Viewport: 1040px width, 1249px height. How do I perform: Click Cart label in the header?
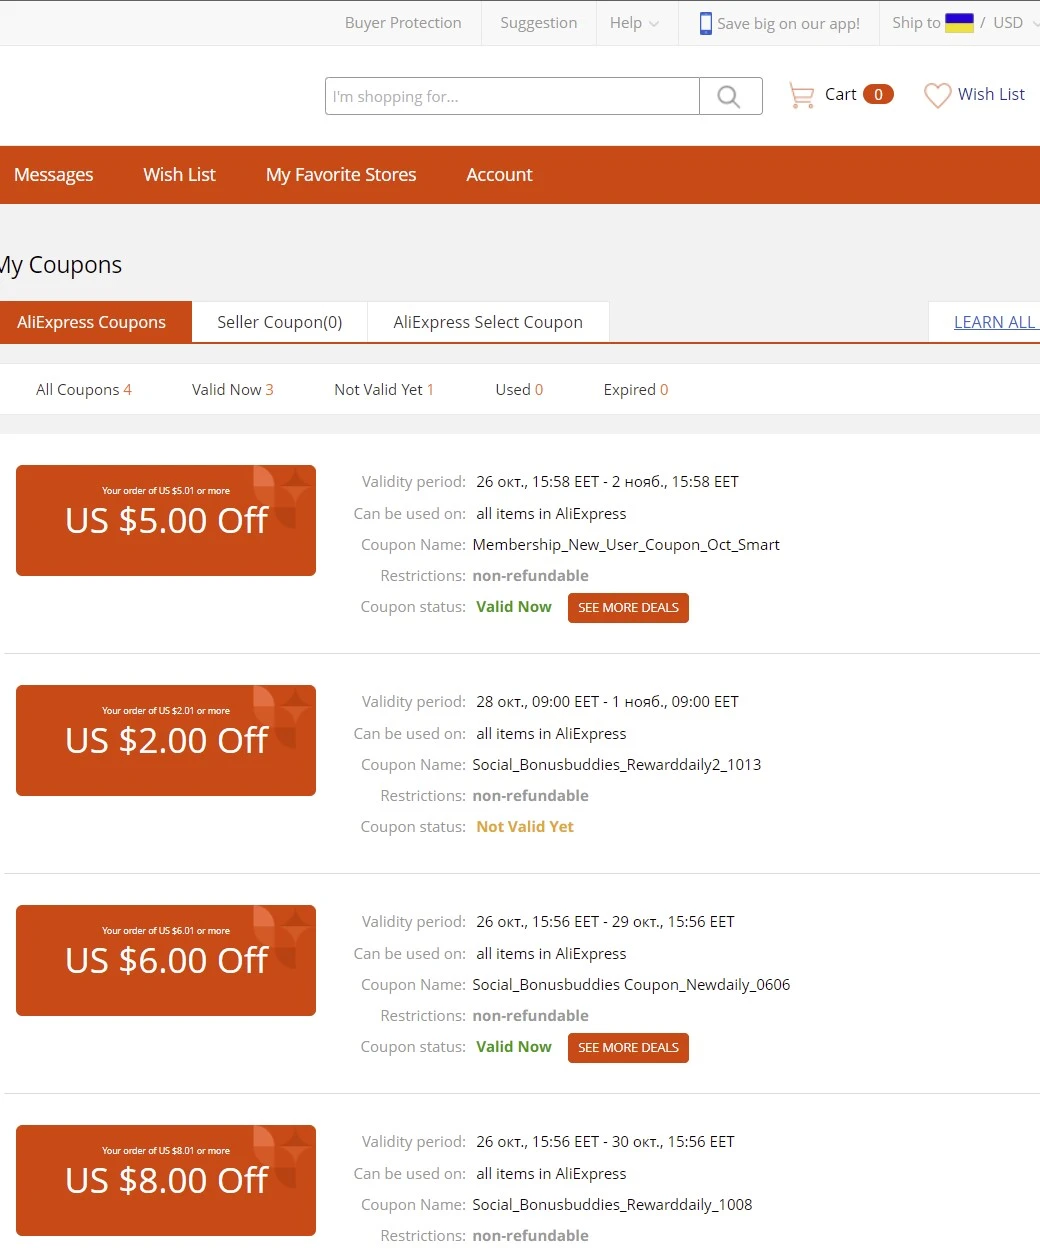click(x=840, y=94)
